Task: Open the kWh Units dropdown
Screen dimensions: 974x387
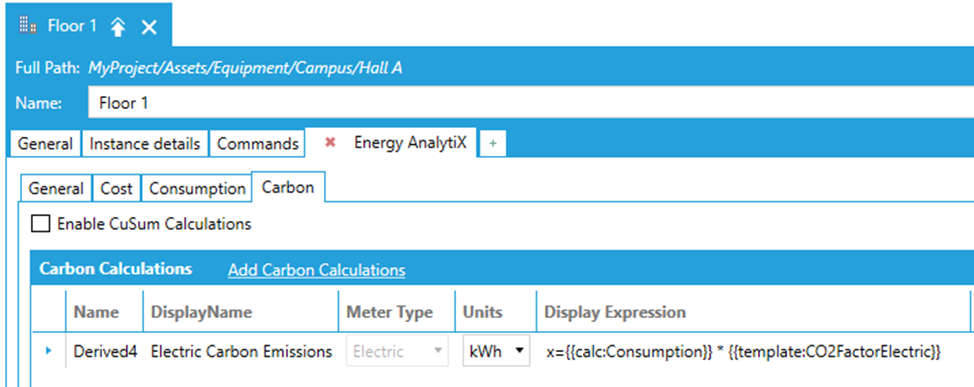Action: click(x=496, y=352)
